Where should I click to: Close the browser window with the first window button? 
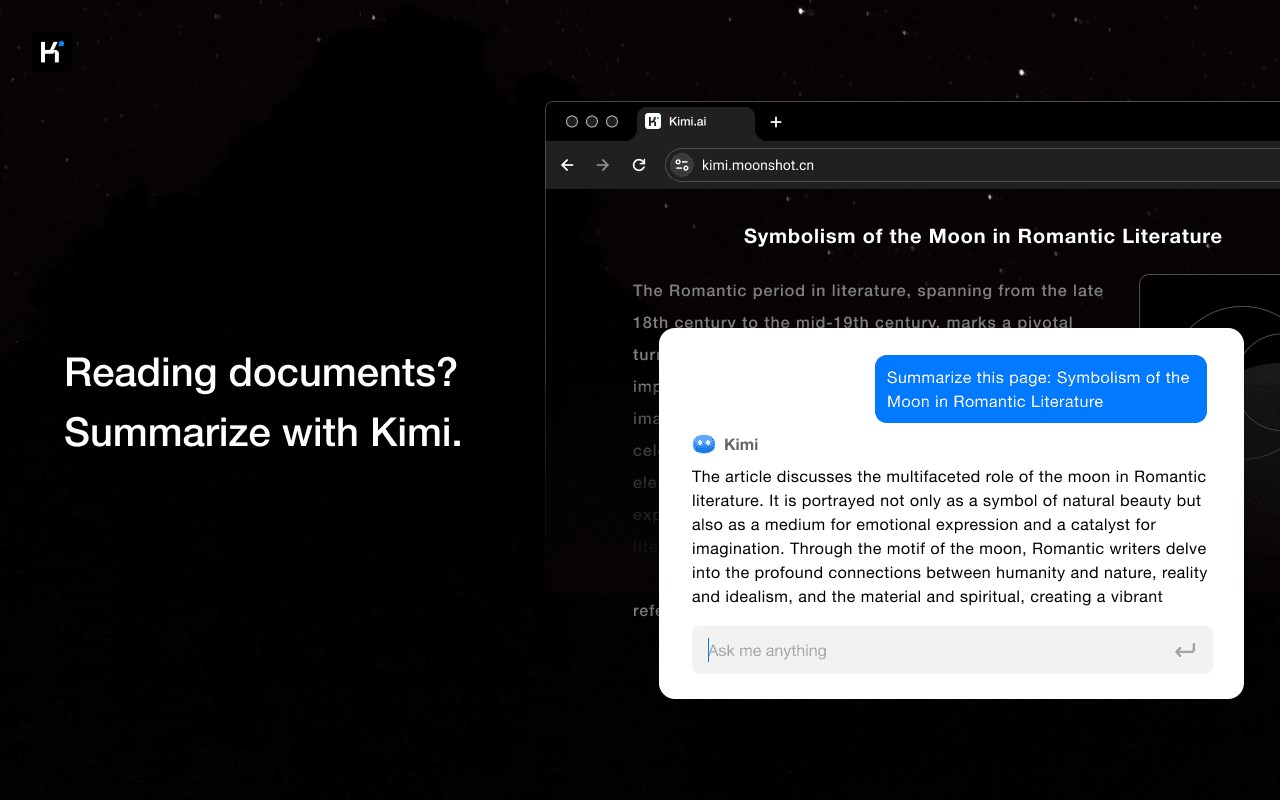(x=572, y=122)
